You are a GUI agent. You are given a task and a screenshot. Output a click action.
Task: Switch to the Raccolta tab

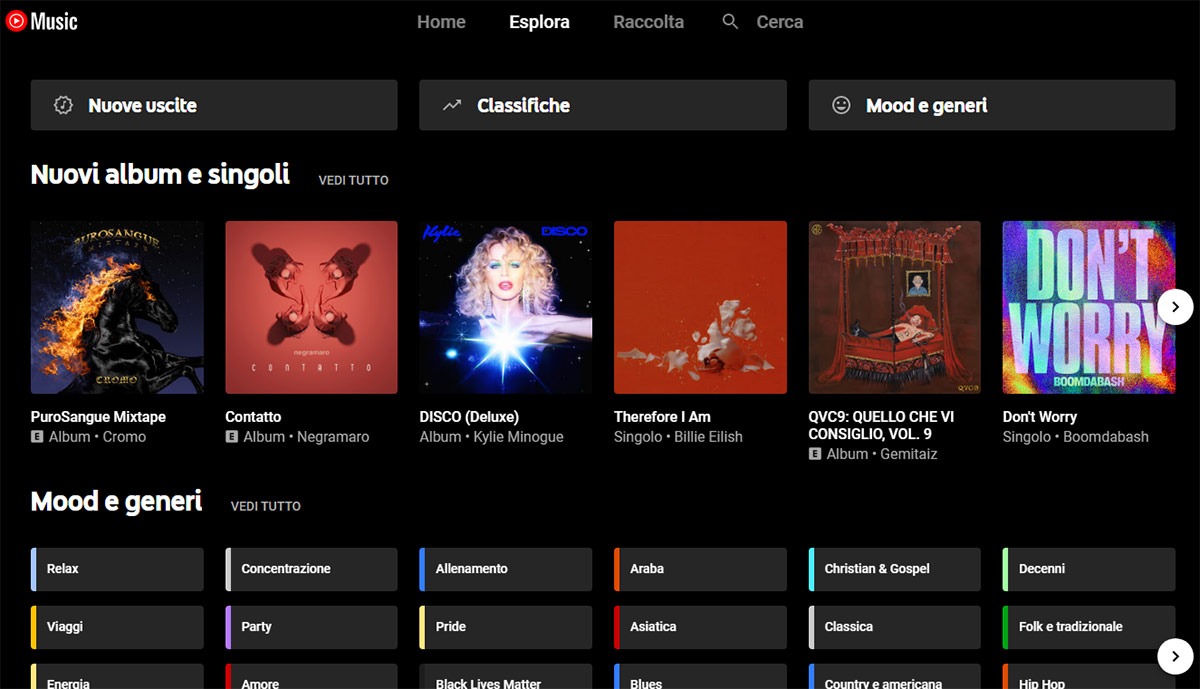(649, 22)
